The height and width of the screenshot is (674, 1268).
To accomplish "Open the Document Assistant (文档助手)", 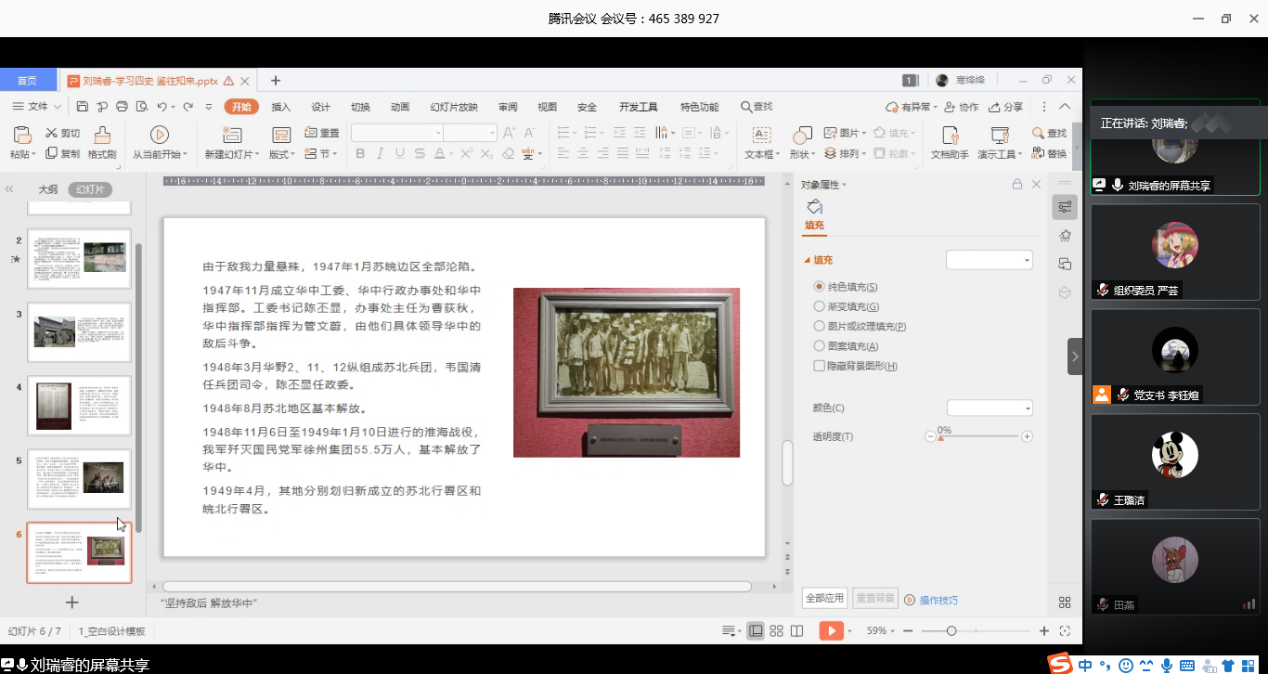I will tap(950, 135).
